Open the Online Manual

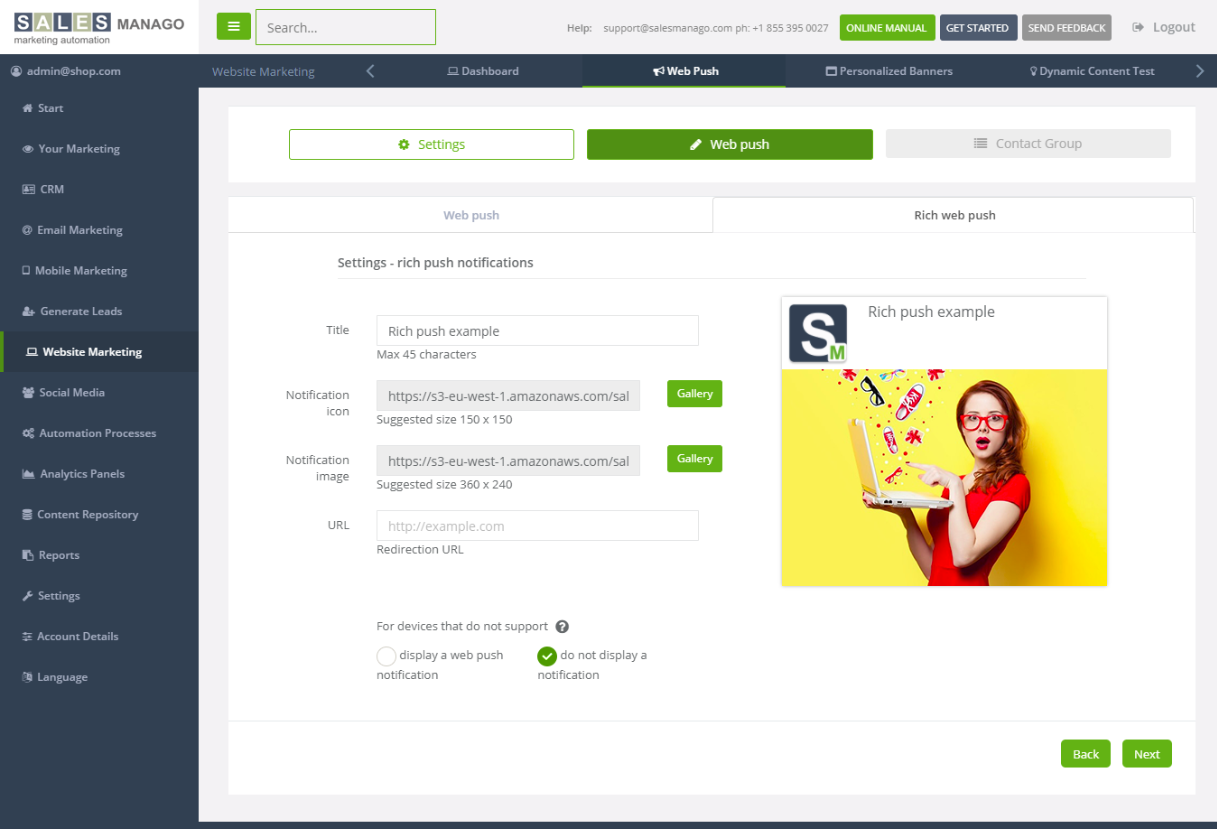point(887,28)
